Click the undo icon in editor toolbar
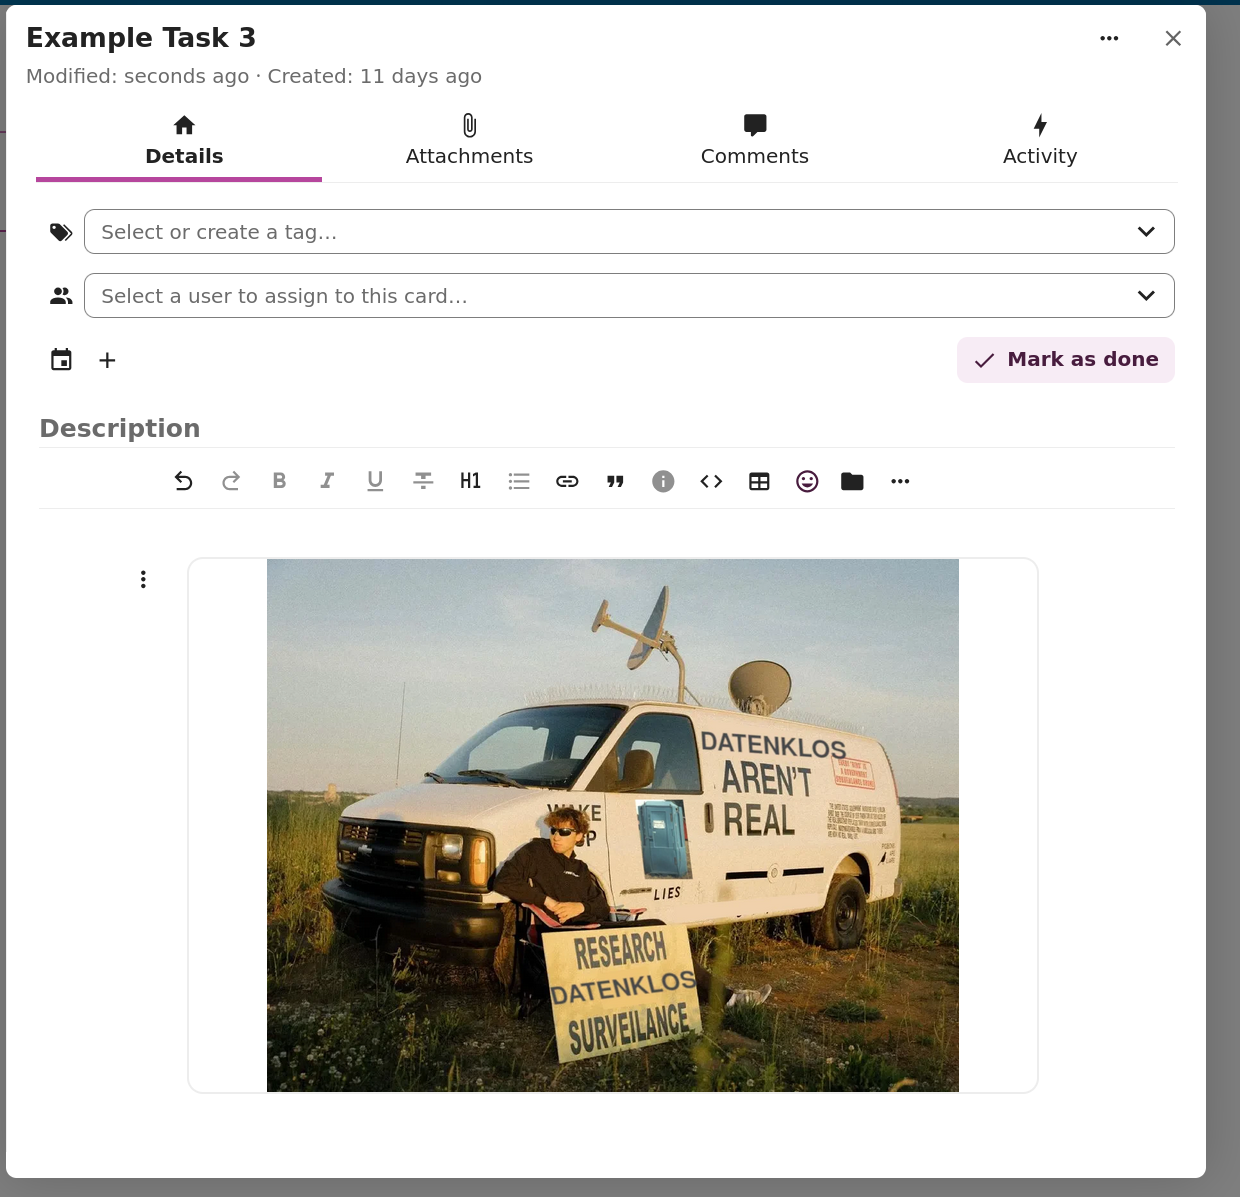Screen dimensions: 1240x1197 tap(183, 481)
